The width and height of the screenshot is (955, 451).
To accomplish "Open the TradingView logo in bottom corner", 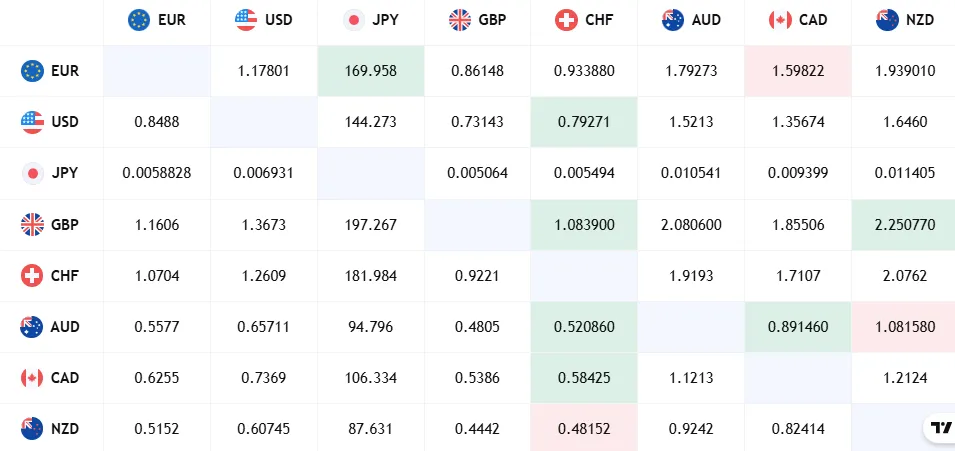I will (940, 428).
